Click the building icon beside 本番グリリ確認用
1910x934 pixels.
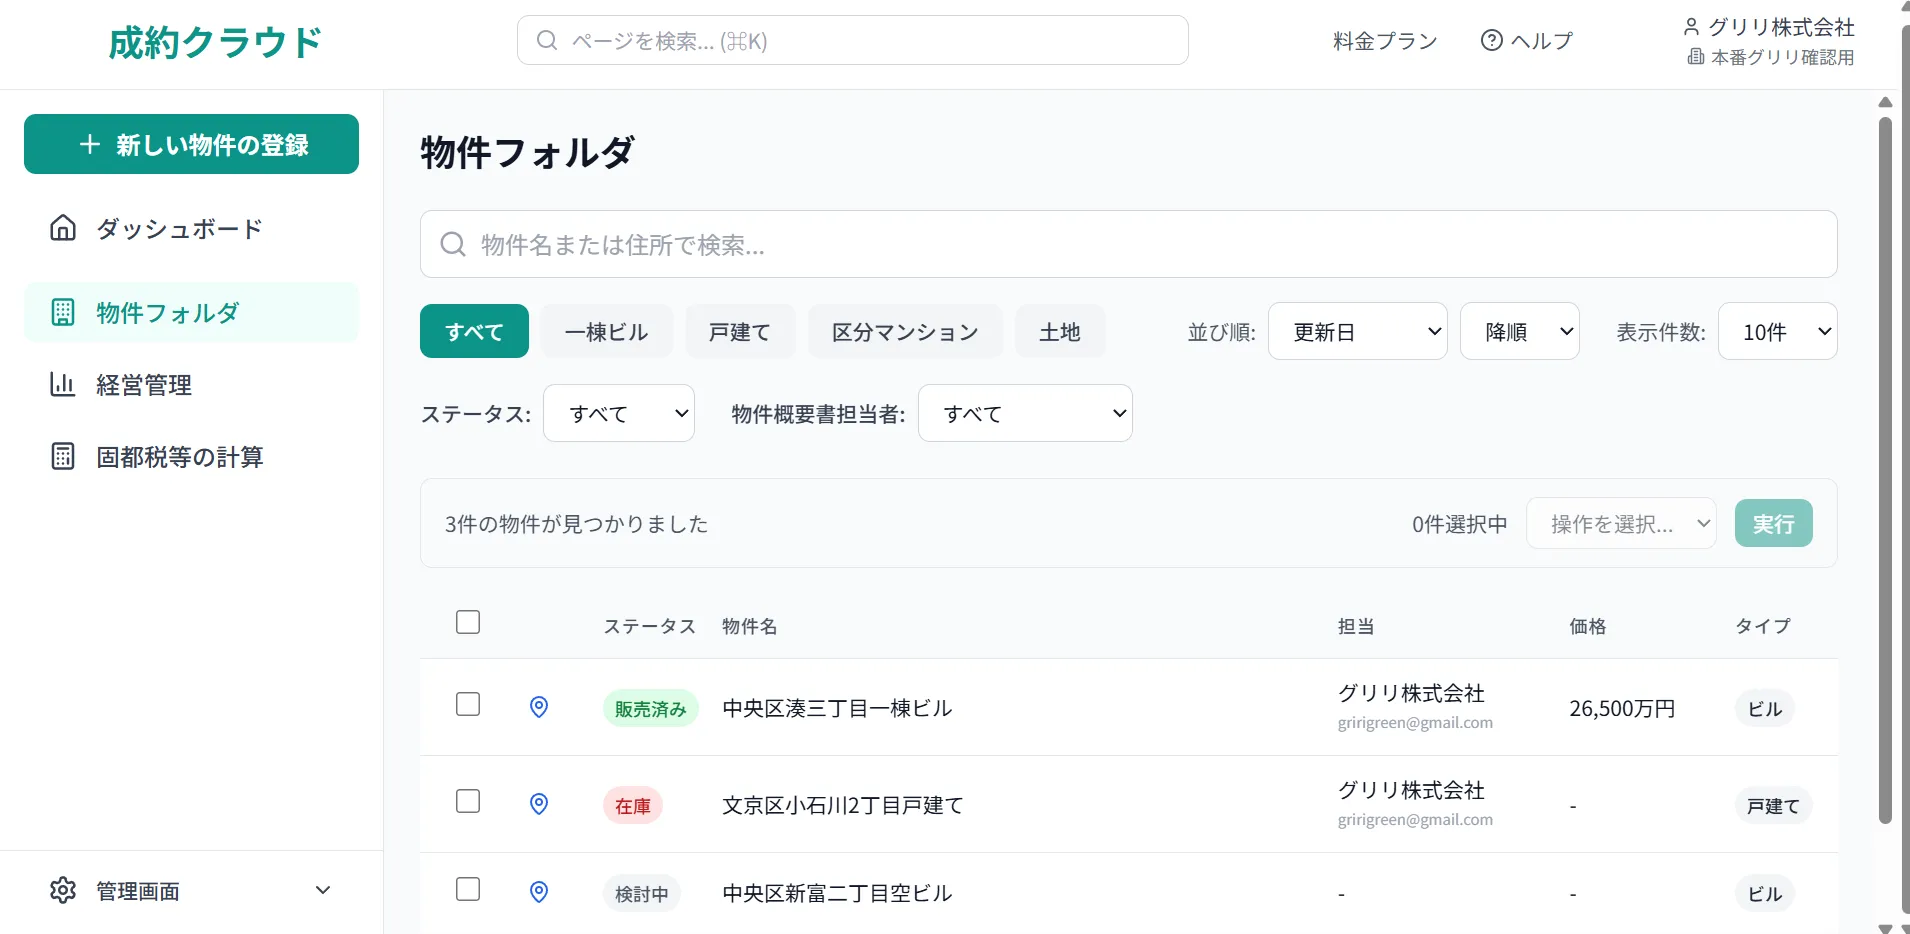click(x=1694, y=57)
